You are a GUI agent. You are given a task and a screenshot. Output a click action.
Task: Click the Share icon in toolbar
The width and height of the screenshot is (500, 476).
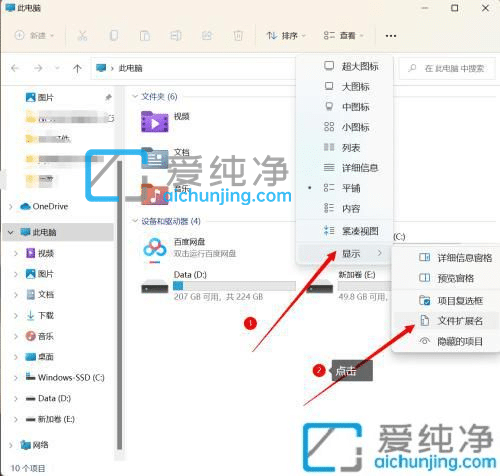pos(207,35)
